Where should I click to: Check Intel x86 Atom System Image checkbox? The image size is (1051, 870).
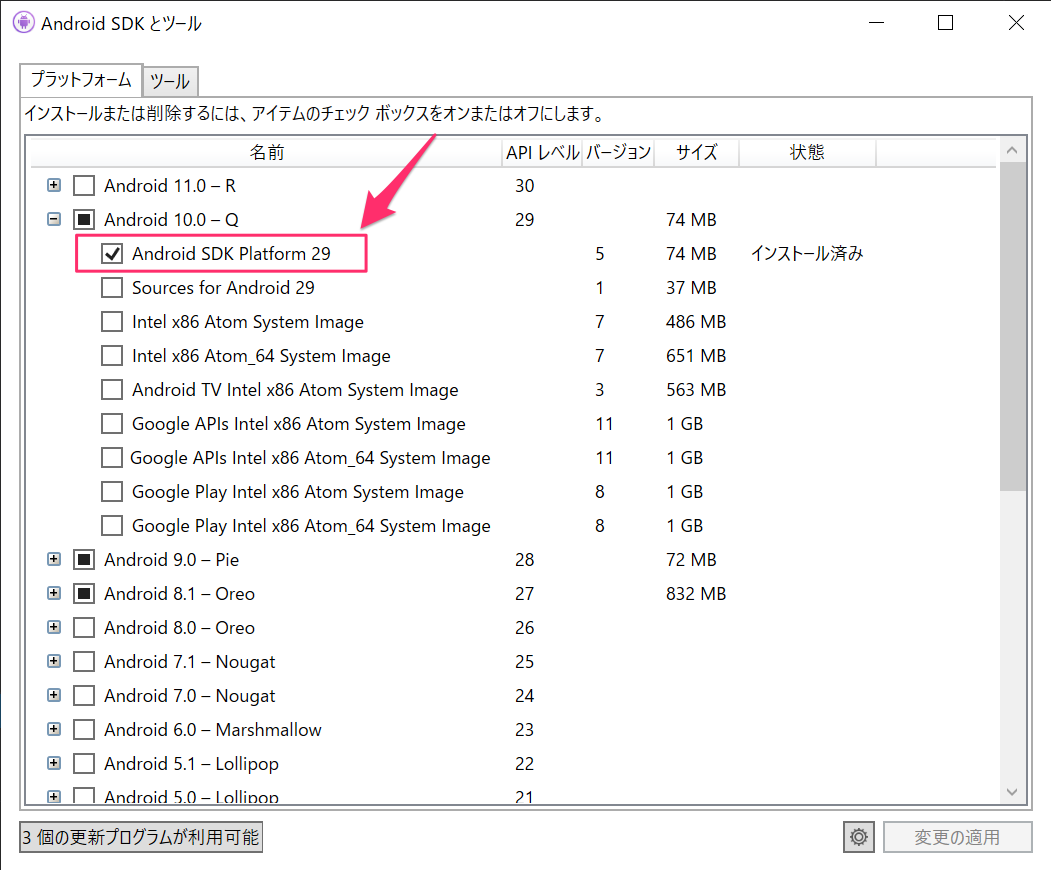(x=112, y=322)
